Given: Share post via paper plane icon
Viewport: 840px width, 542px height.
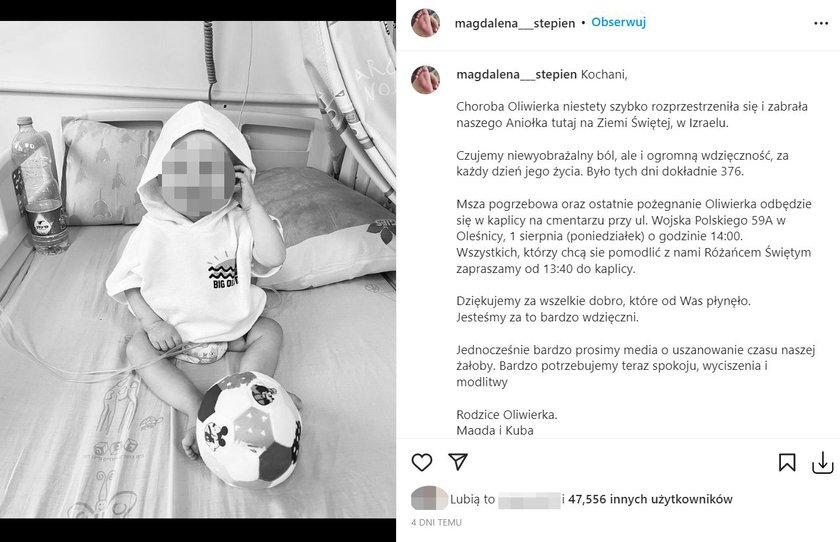Looking at the screenshot, I should pyautogui.click(x=458, y=462).
